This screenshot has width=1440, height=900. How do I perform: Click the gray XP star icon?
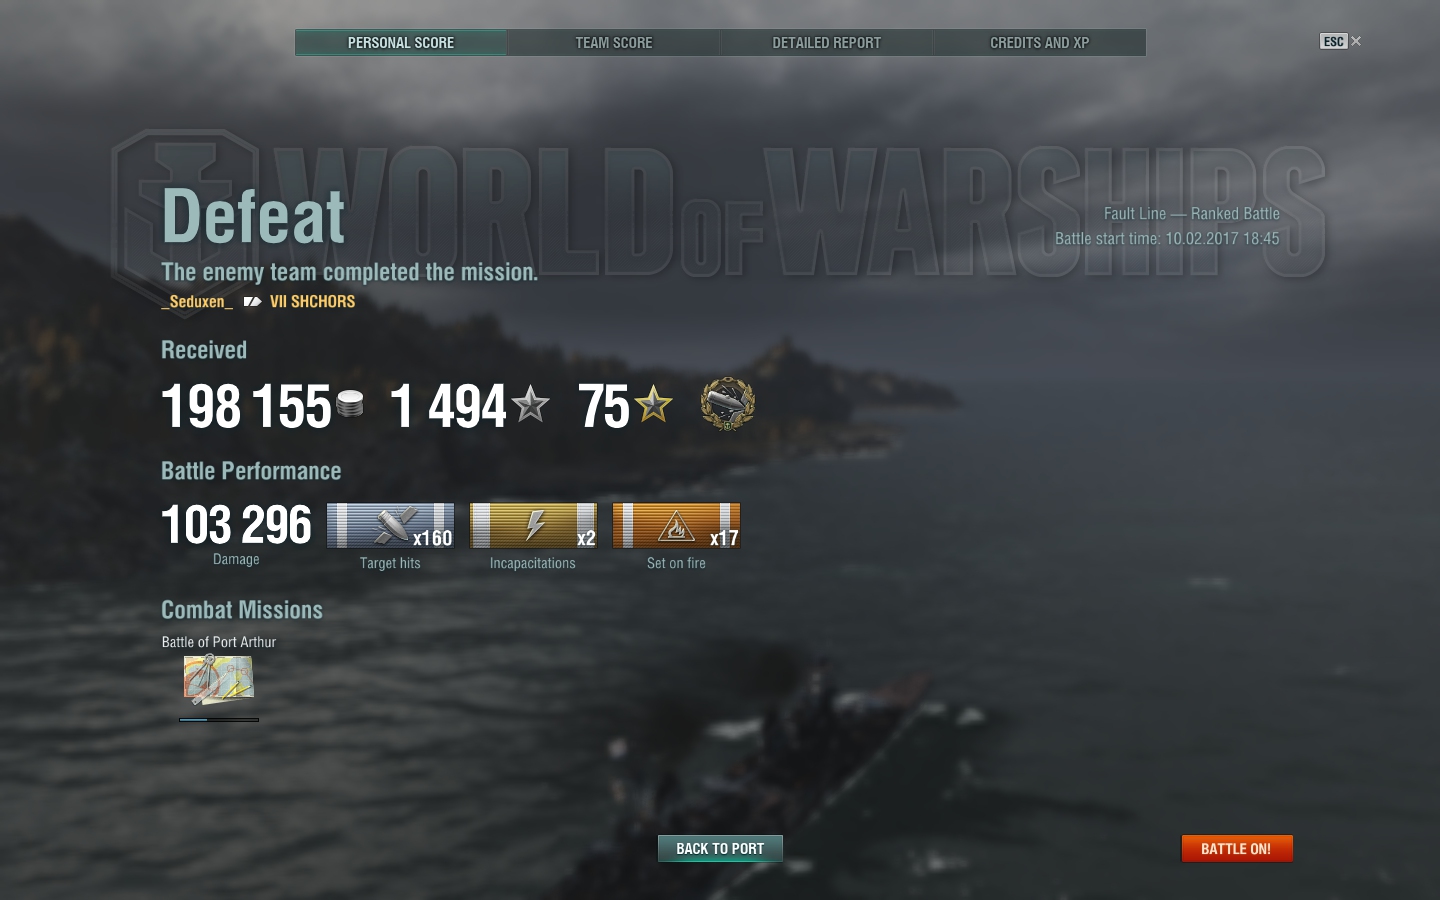(530, 405)
